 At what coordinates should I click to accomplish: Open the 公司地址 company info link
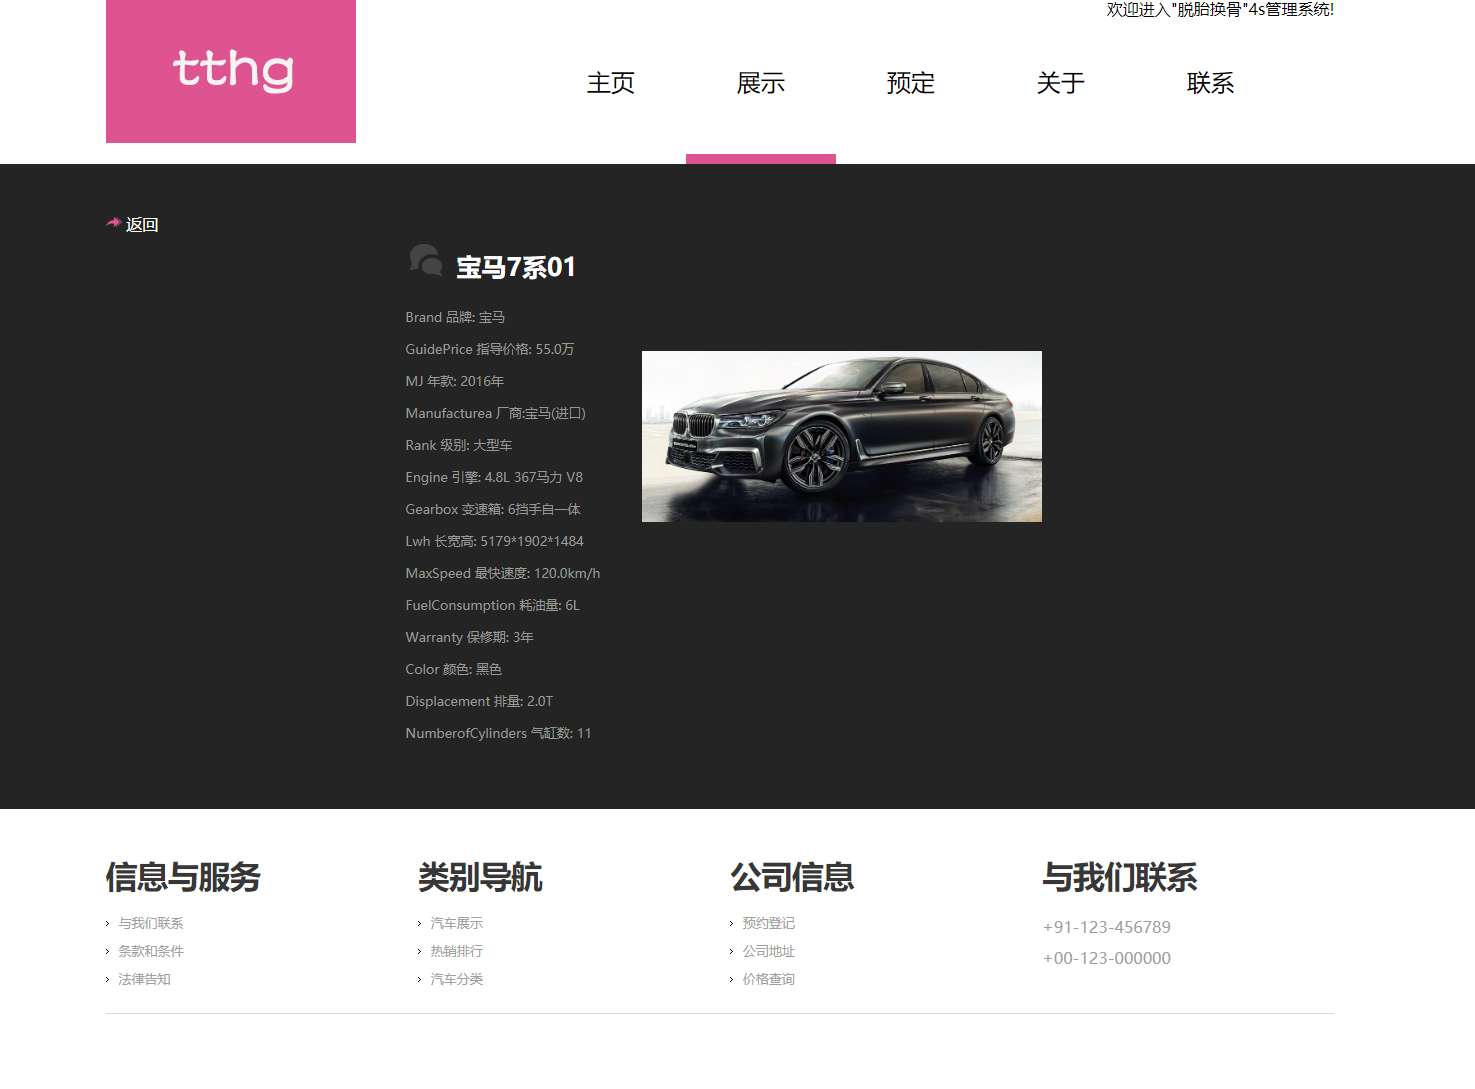coord(768,951)
